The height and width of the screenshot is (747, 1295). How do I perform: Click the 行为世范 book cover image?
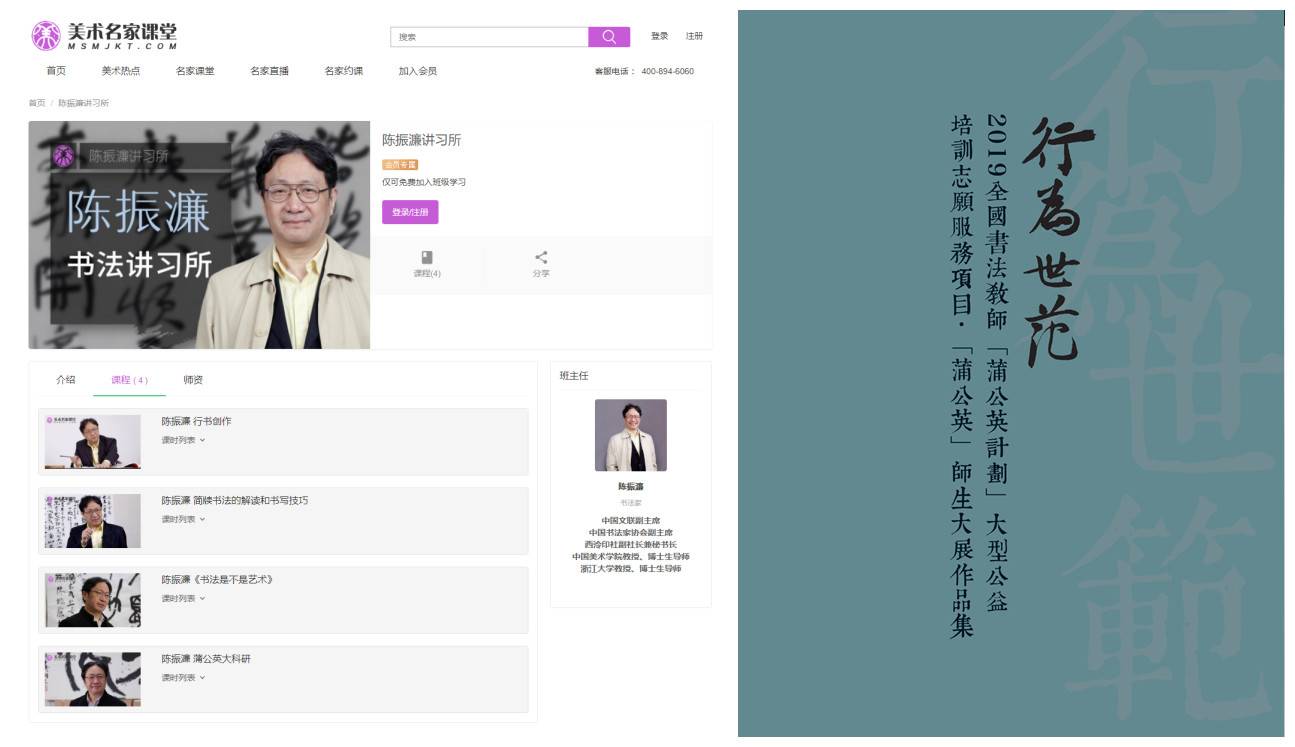[1011, 374]
